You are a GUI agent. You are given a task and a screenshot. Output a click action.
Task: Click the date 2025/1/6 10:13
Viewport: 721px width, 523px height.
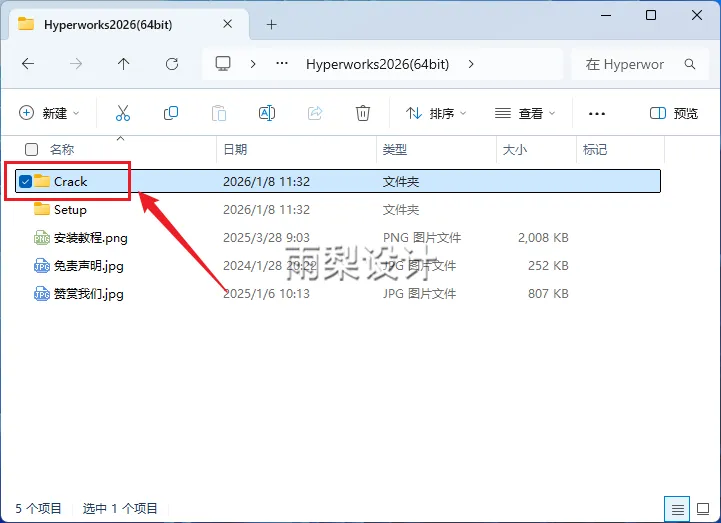coord(266,293)
